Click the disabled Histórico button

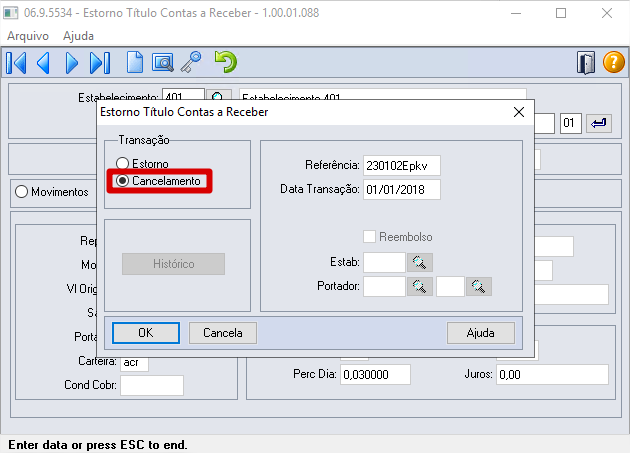click(x=174, y=264)
